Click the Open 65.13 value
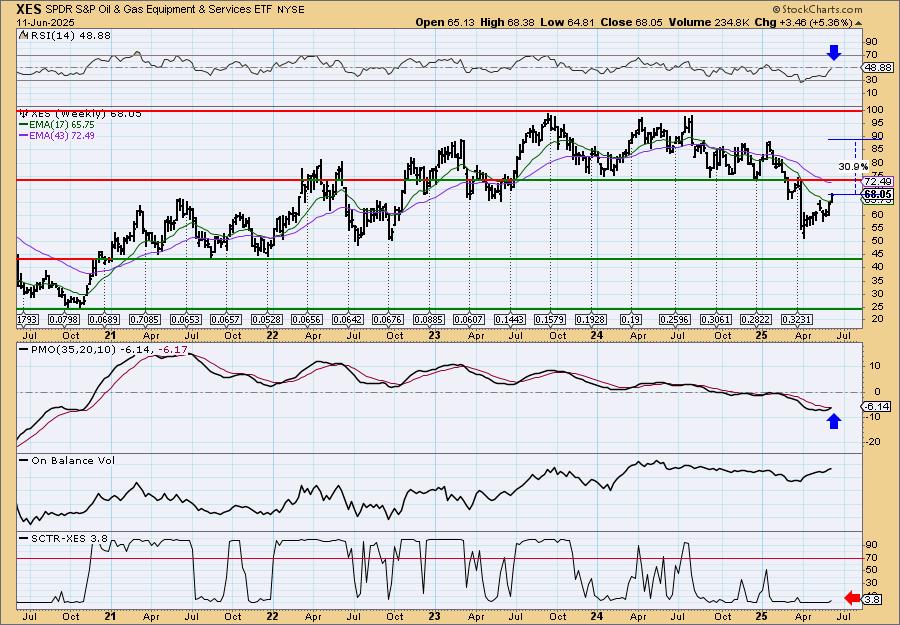Image resolution: width=900 pixels, height=625 pixels. click(443, 22)
